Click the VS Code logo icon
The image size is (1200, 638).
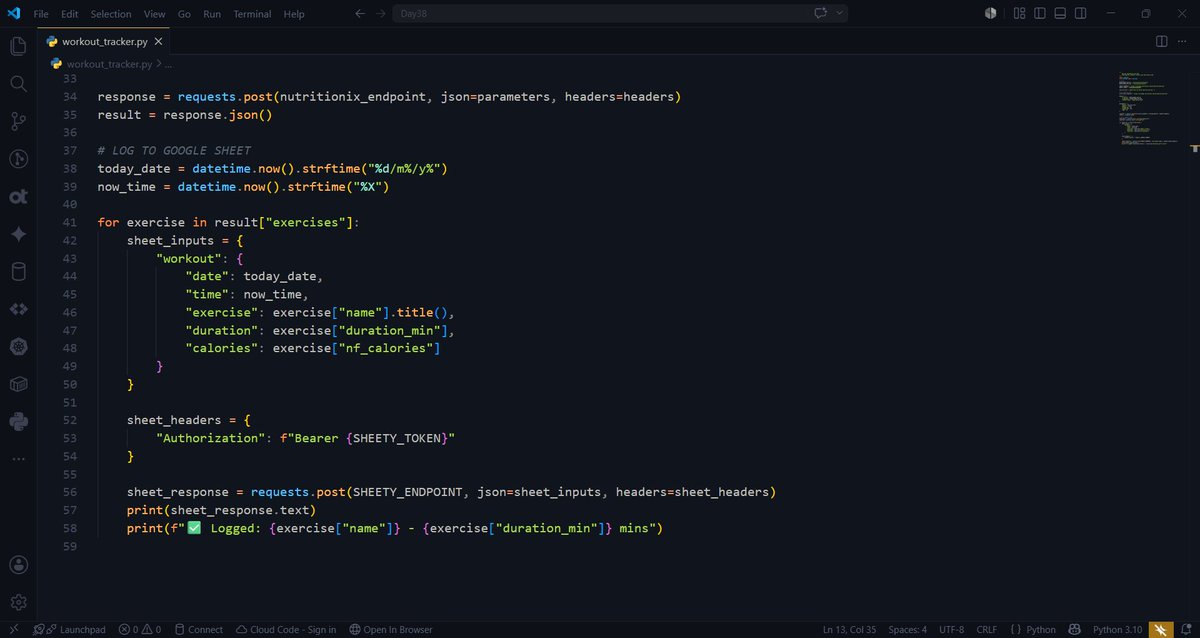point(14,14)
